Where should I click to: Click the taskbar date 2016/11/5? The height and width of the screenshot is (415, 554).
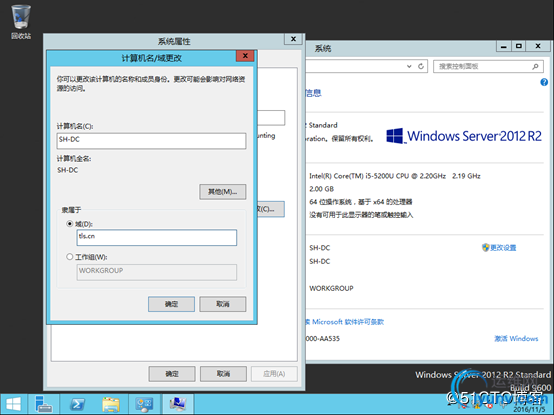tap(528, 409)
